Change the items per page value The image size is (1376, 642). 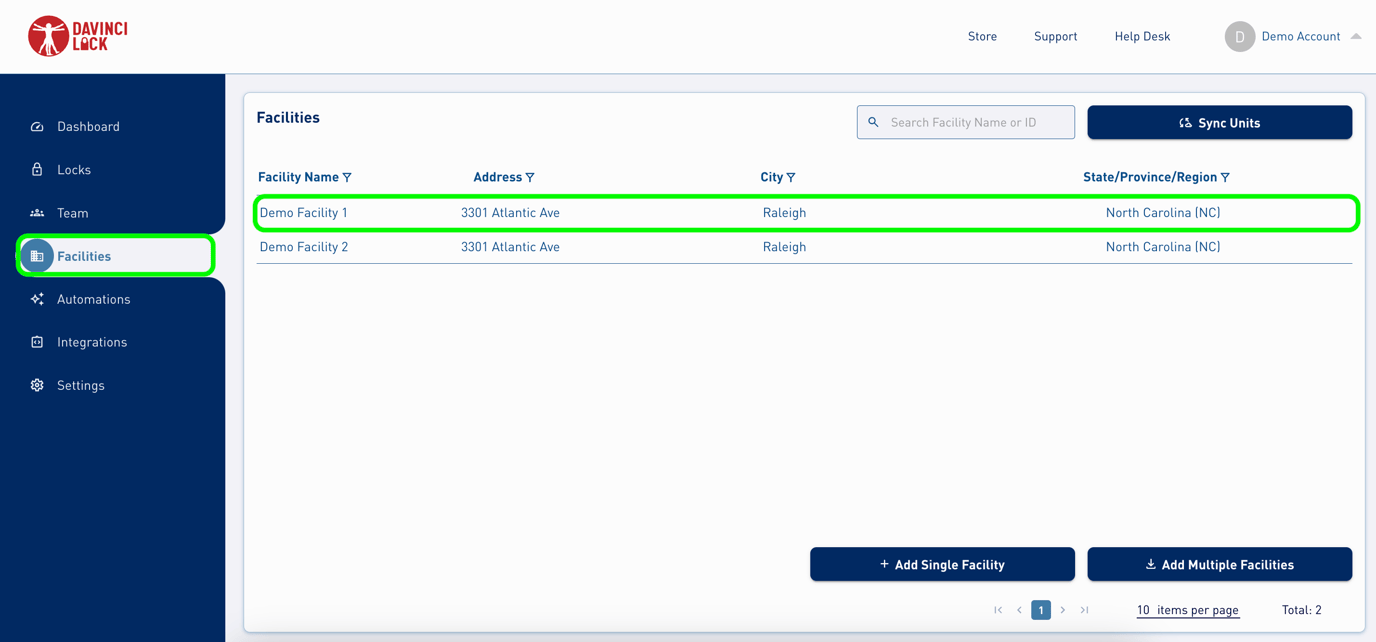1187,610
